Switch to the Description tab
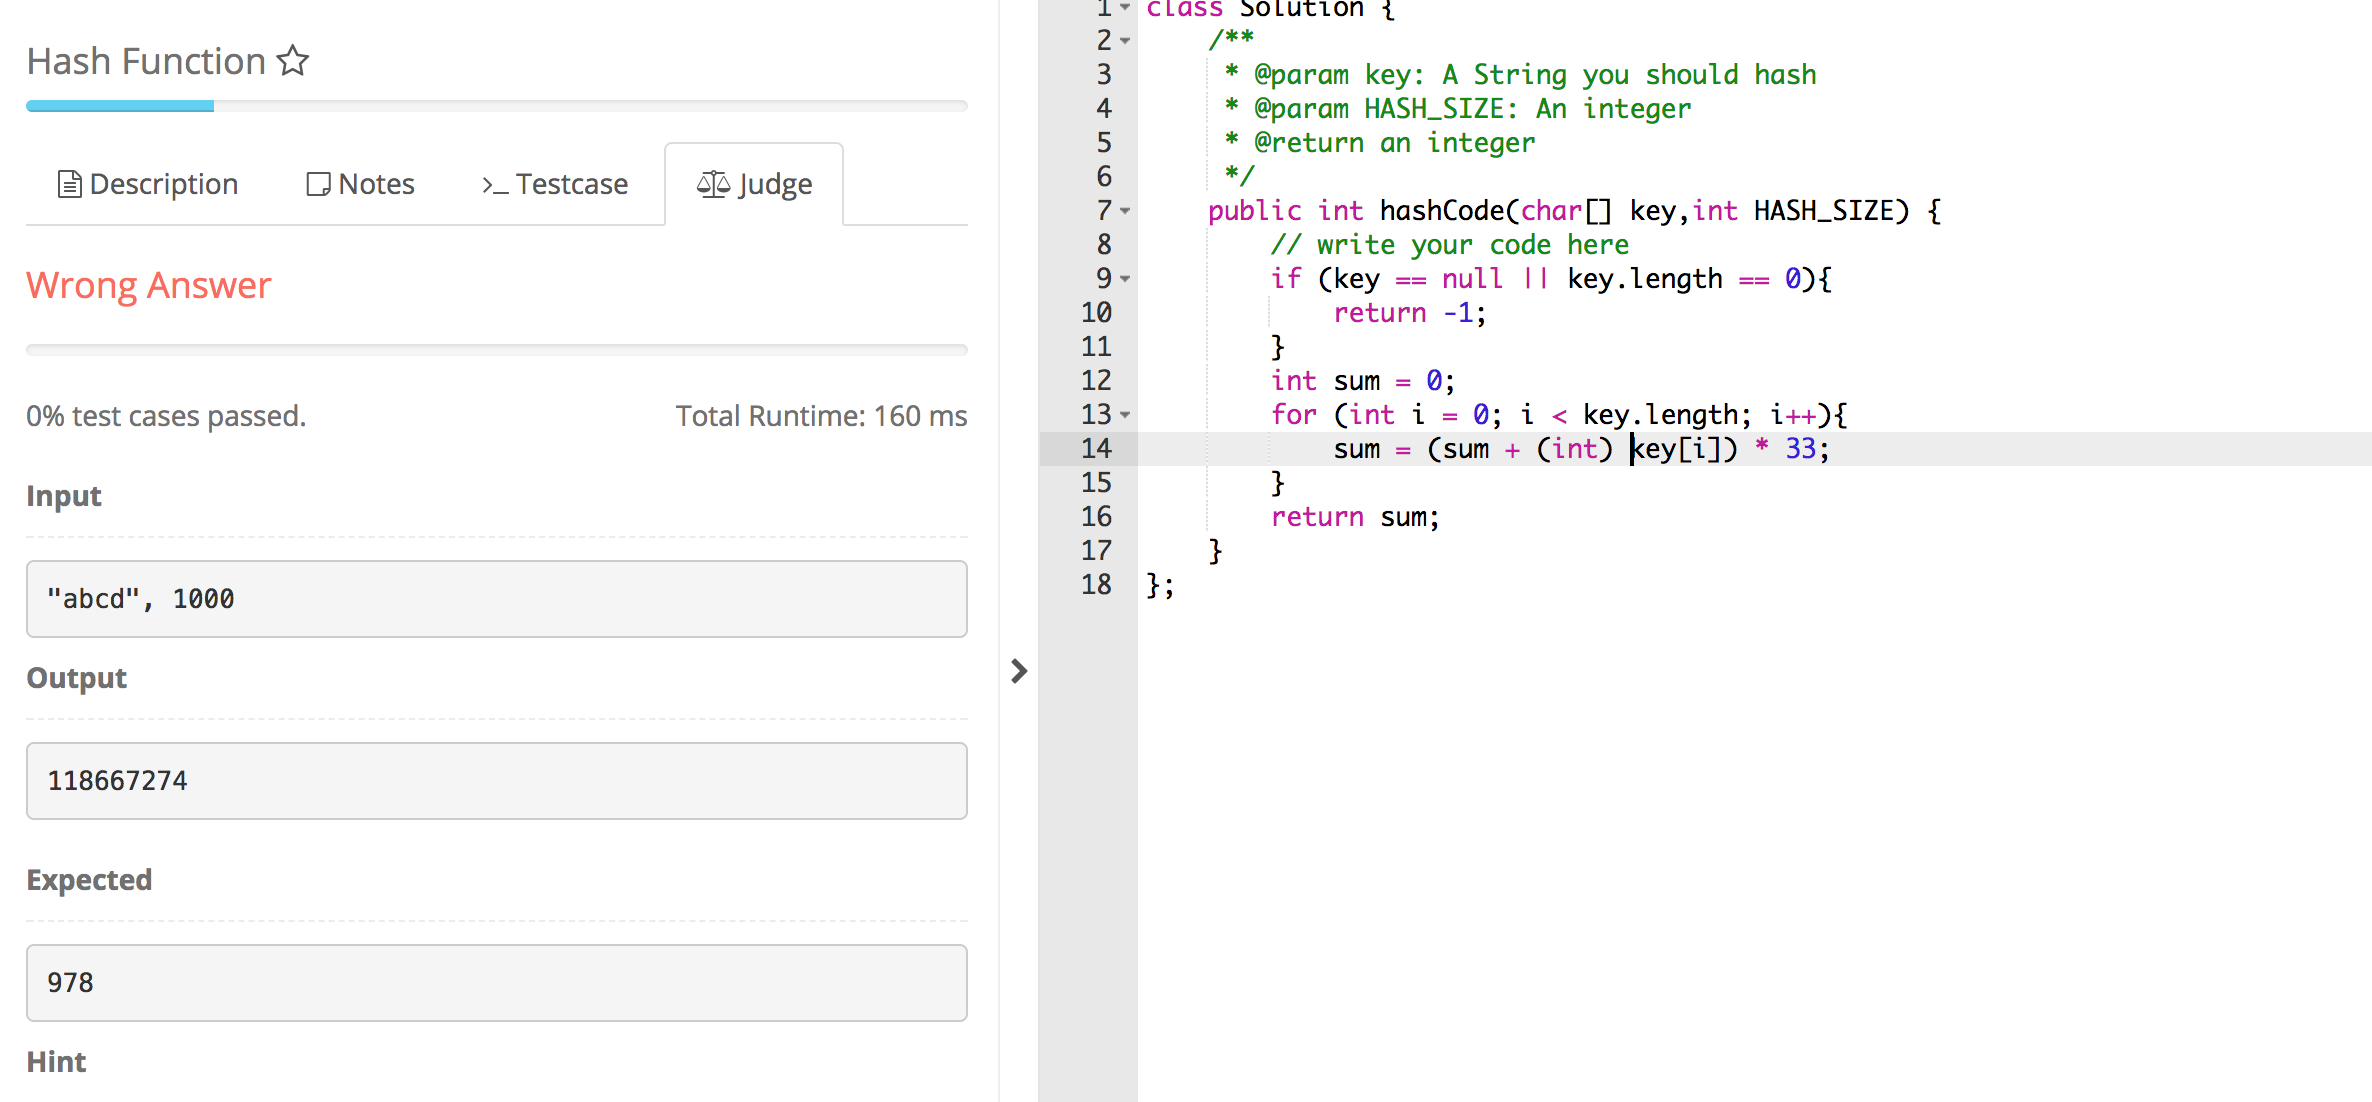 [163, 183]
